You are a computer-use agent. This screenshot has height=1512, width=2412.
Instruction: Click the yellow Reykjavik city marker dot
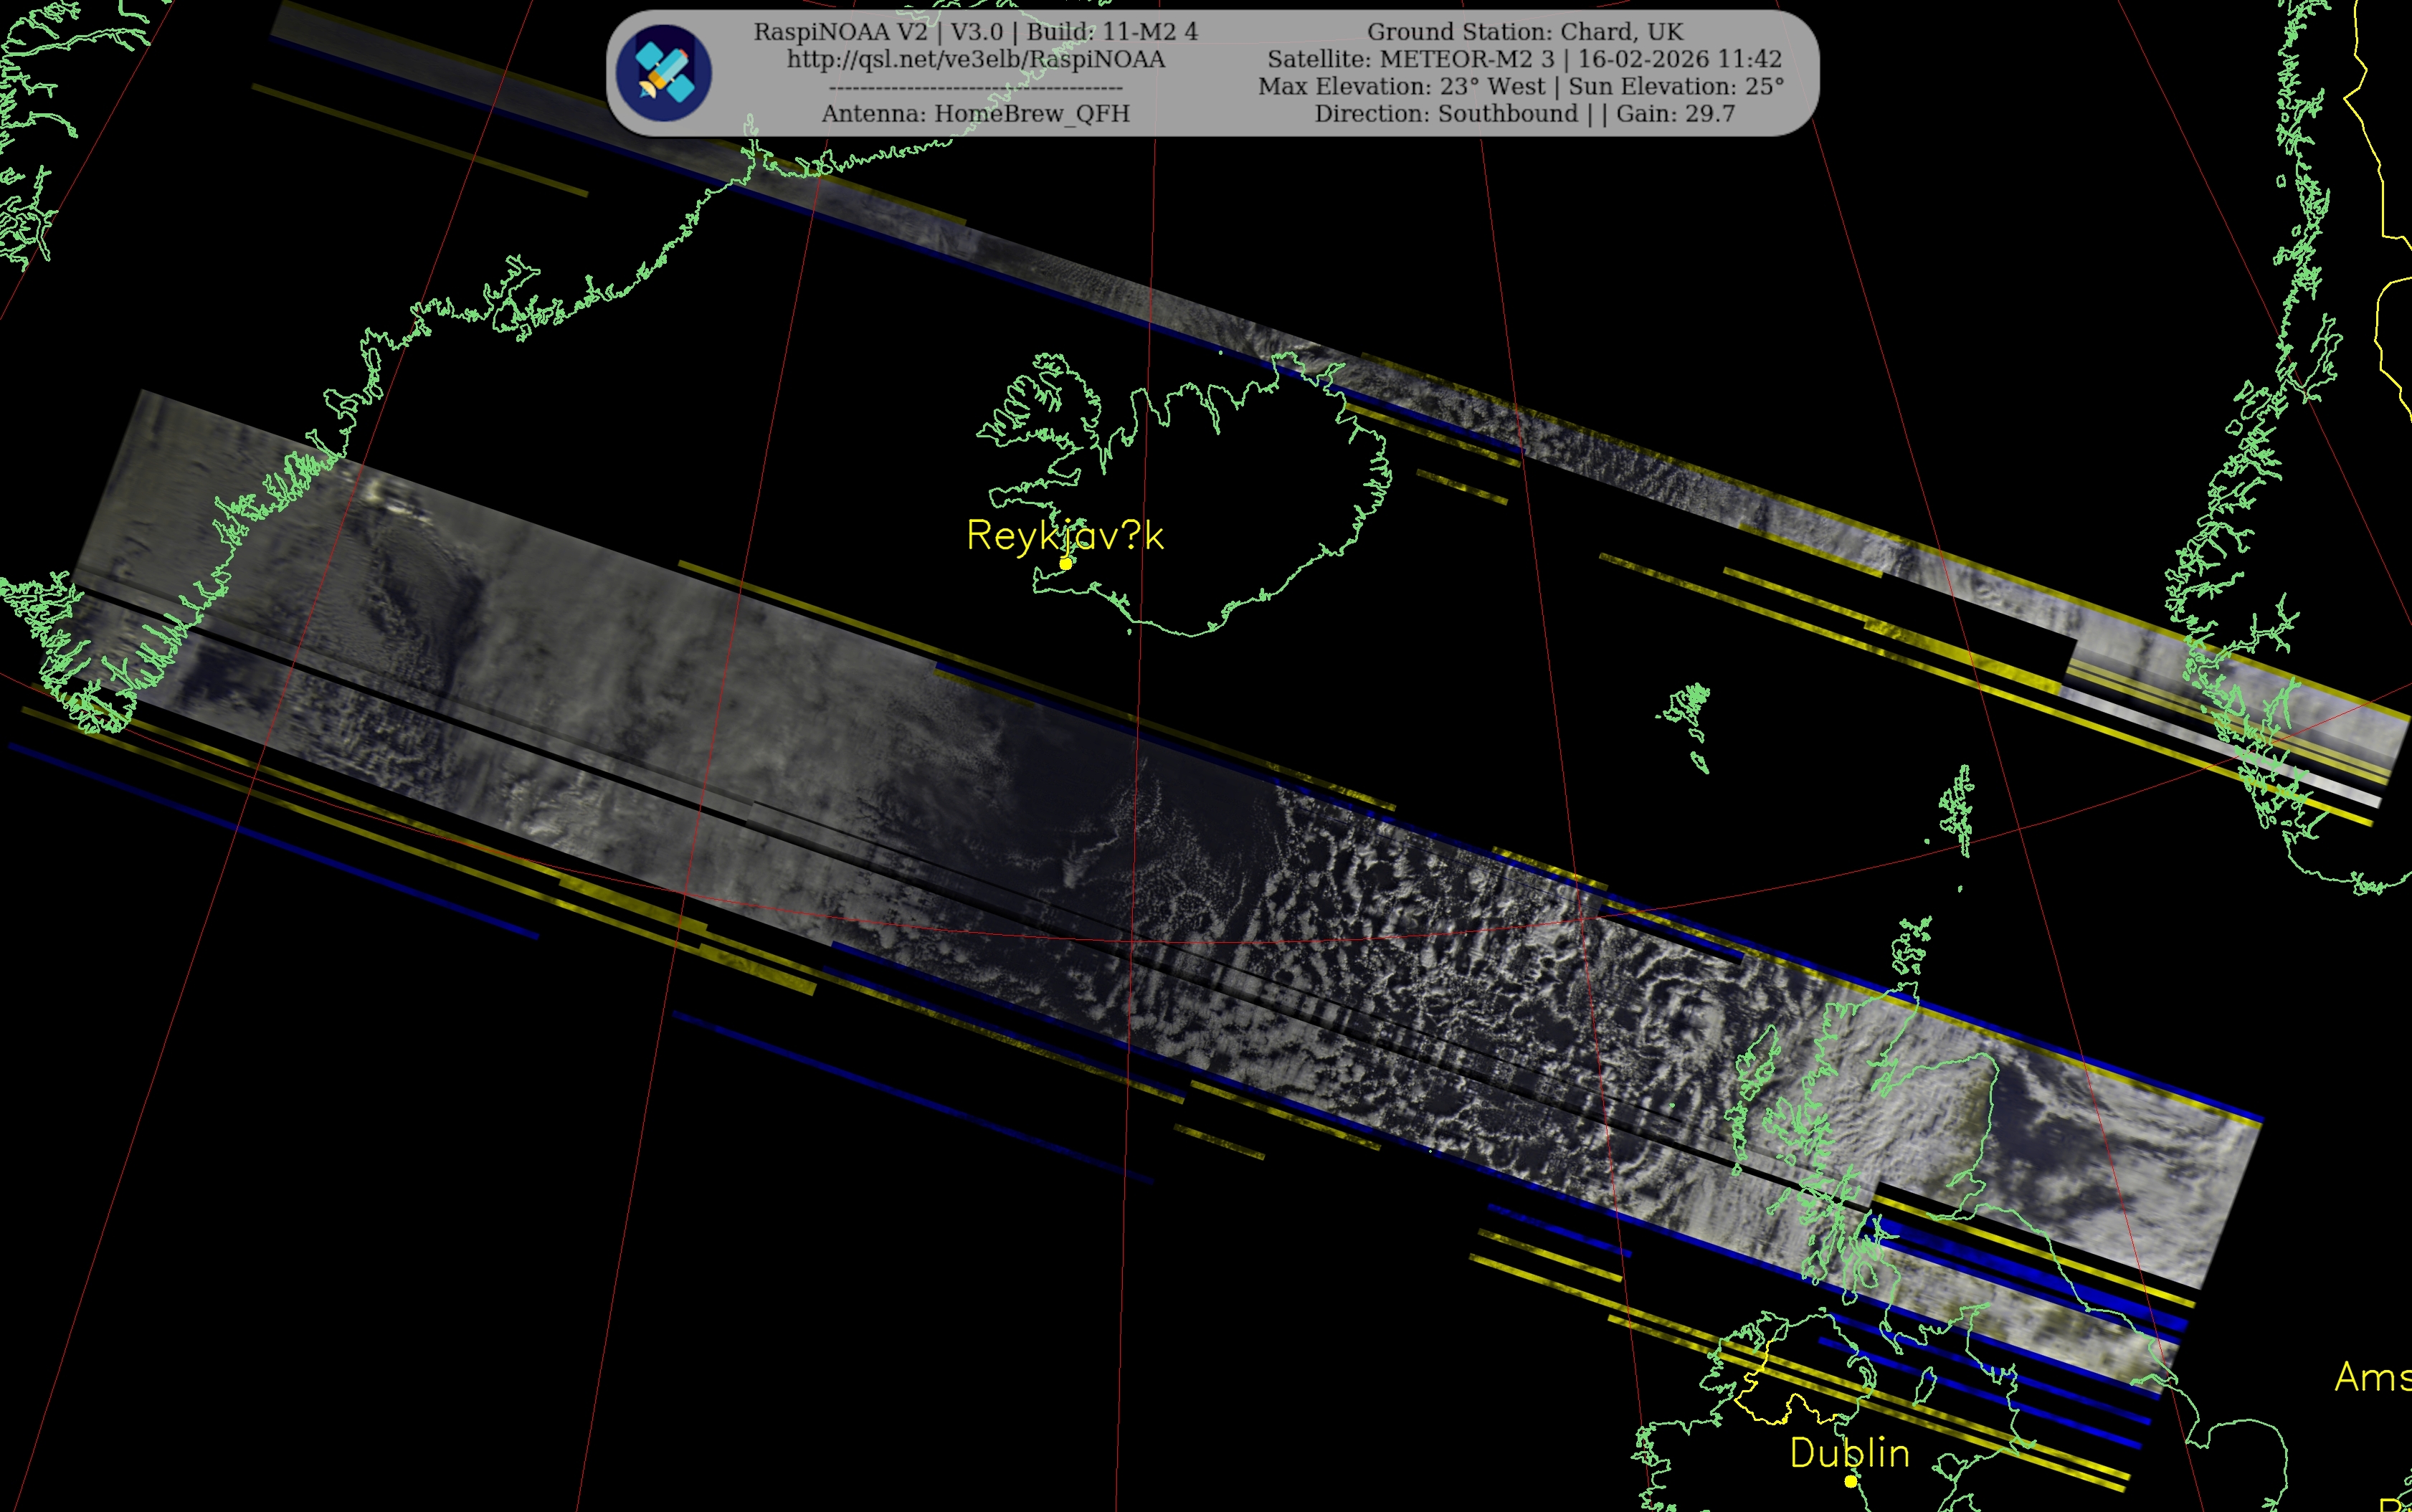click(x=1066, y=564)
